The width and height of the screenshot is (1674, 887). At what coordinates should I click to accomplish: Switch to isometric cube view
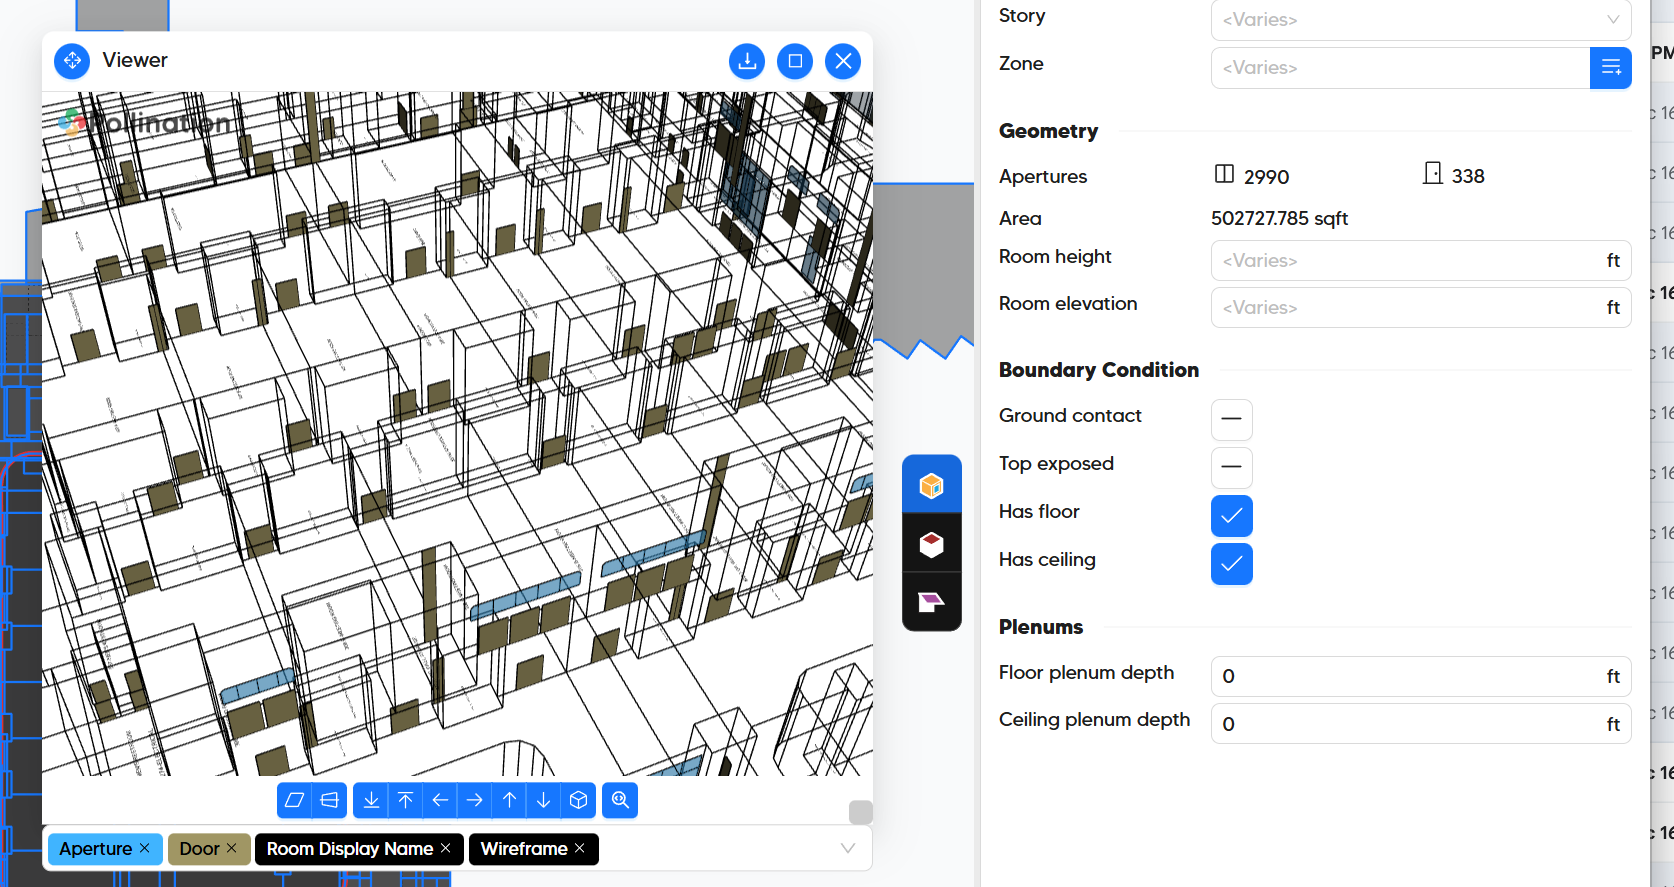[x=578, y=800]
